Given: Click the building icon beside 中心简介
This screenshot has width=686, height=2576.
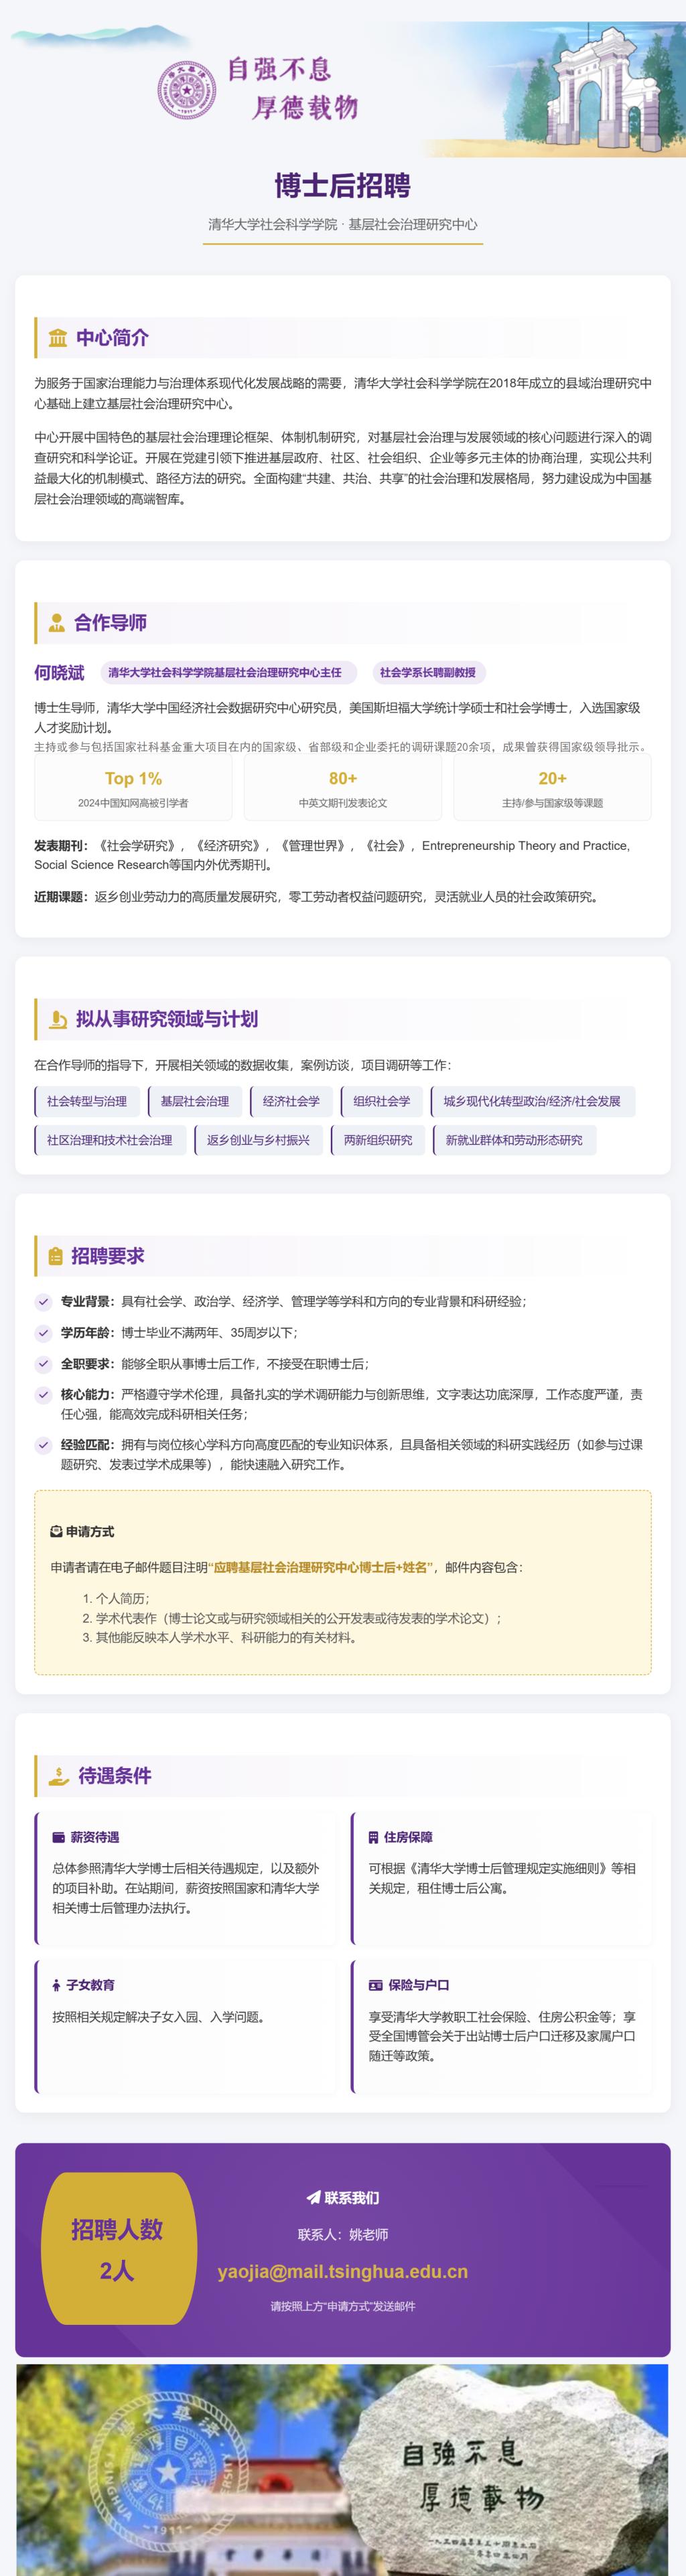Looking at the screenshot, I should point(58,338).
